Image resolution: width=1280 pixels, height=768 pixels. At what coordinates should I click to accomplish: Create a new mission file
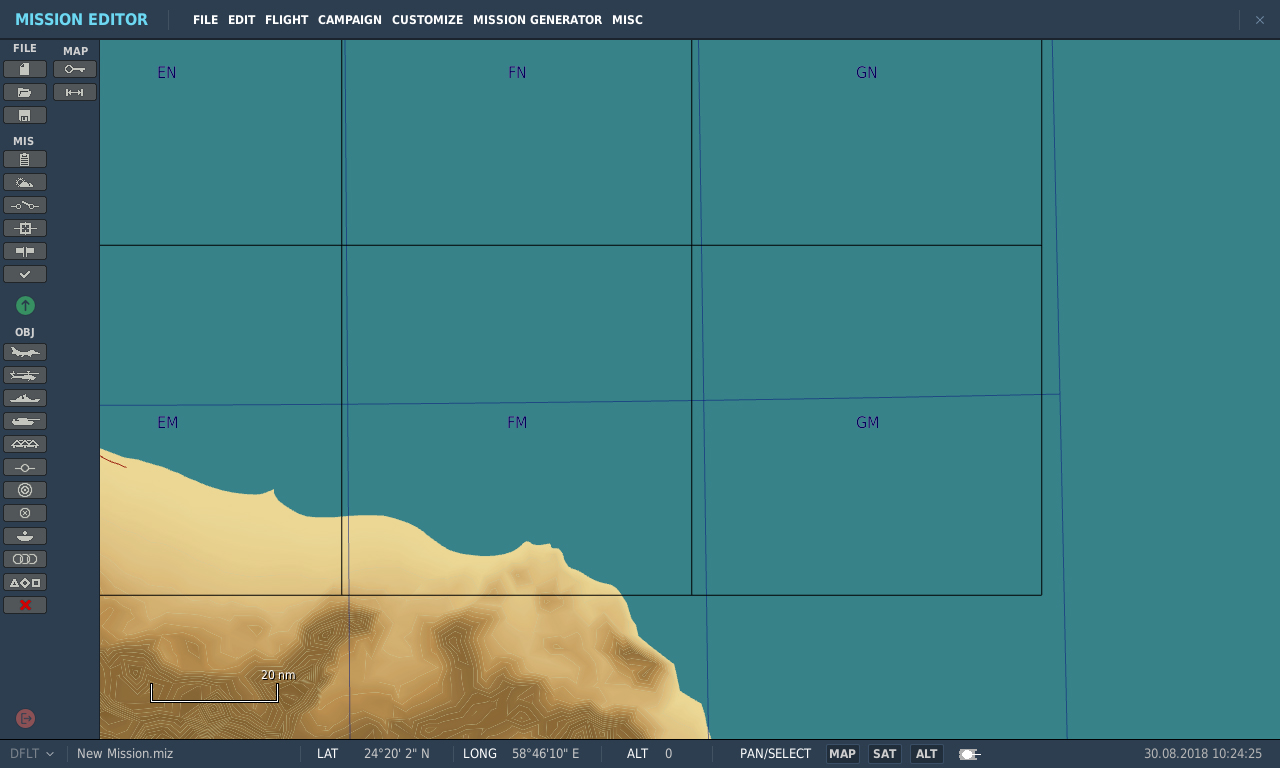tap(25, 69)
